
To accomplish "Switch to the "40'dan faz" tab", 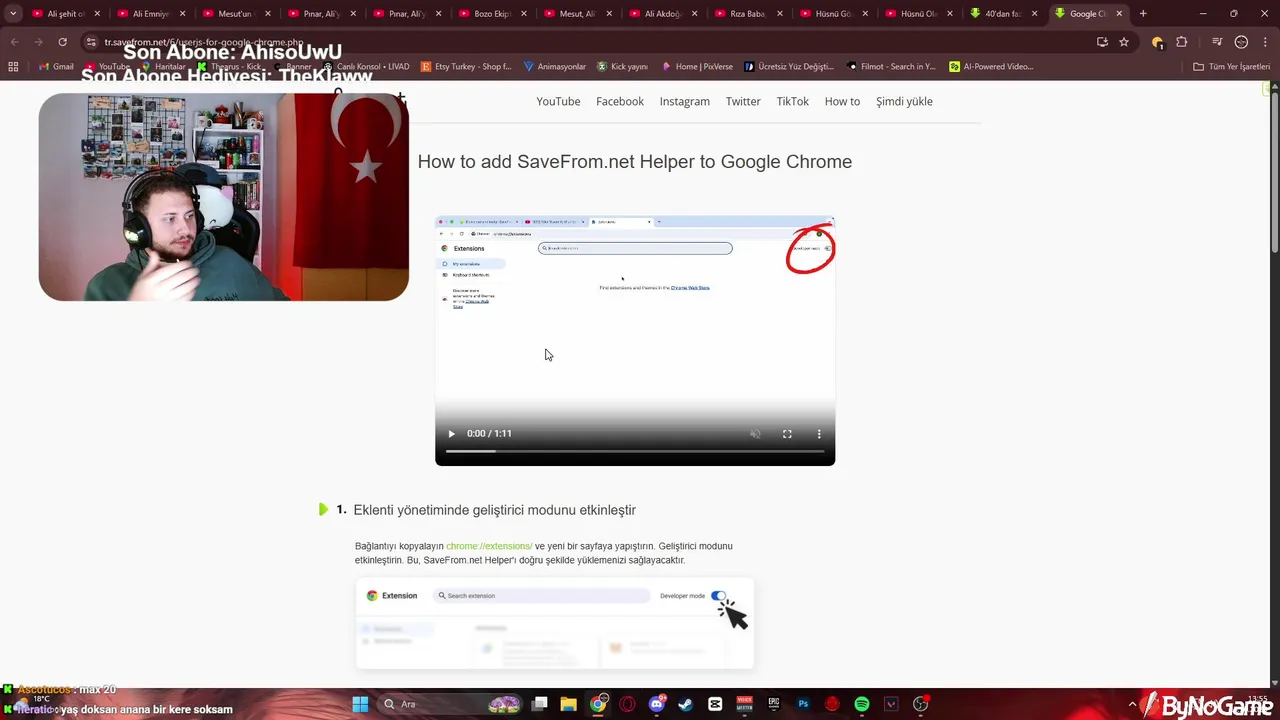I will pos(1003,14).
